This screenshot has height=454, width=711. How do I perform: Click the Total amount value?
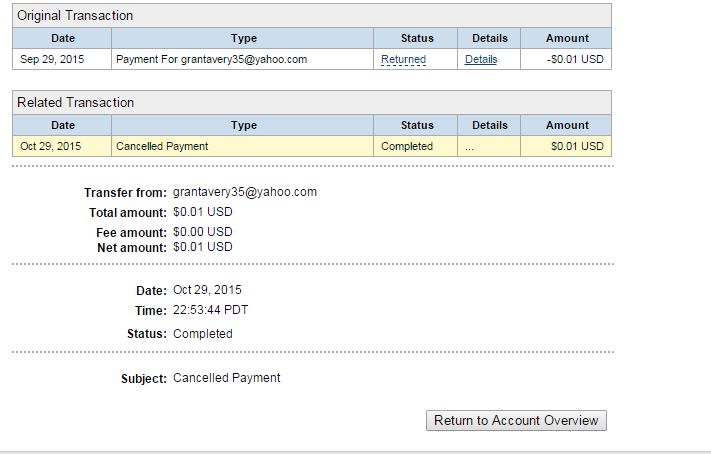202,213
